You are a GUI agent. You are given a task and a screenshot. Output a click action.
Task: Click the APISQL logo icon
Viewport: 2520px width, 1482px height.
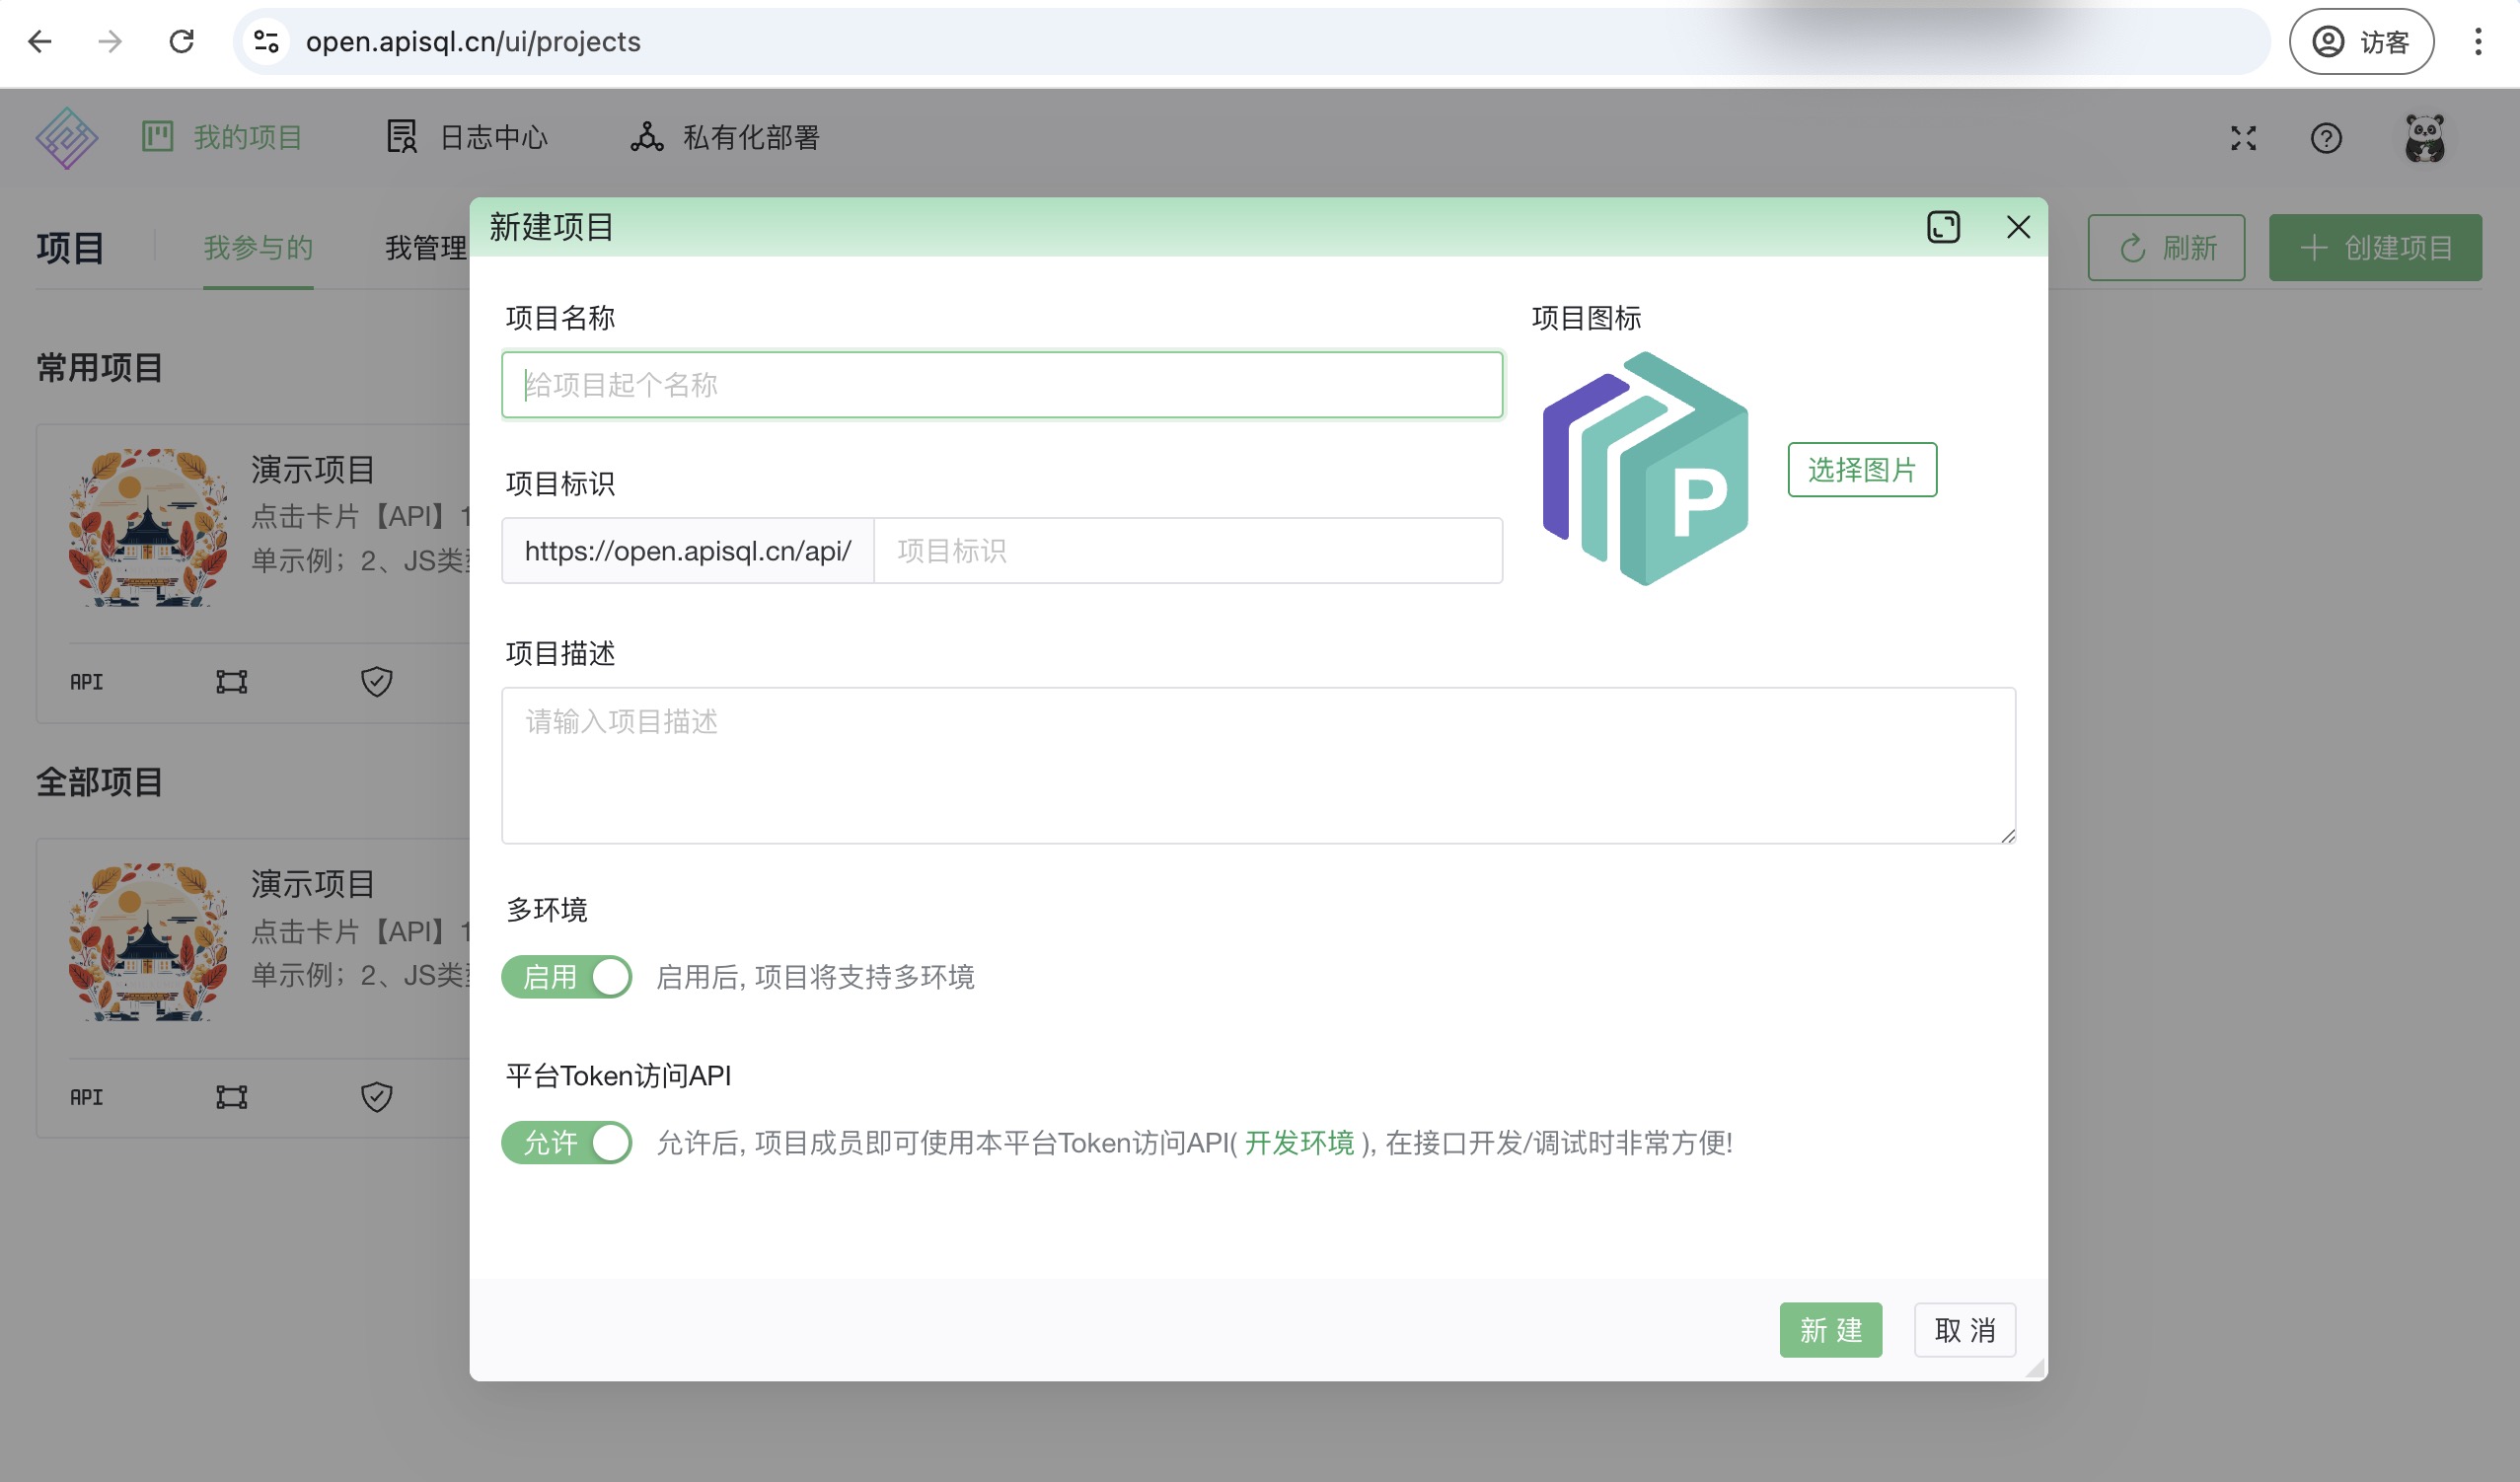point(67,138)
